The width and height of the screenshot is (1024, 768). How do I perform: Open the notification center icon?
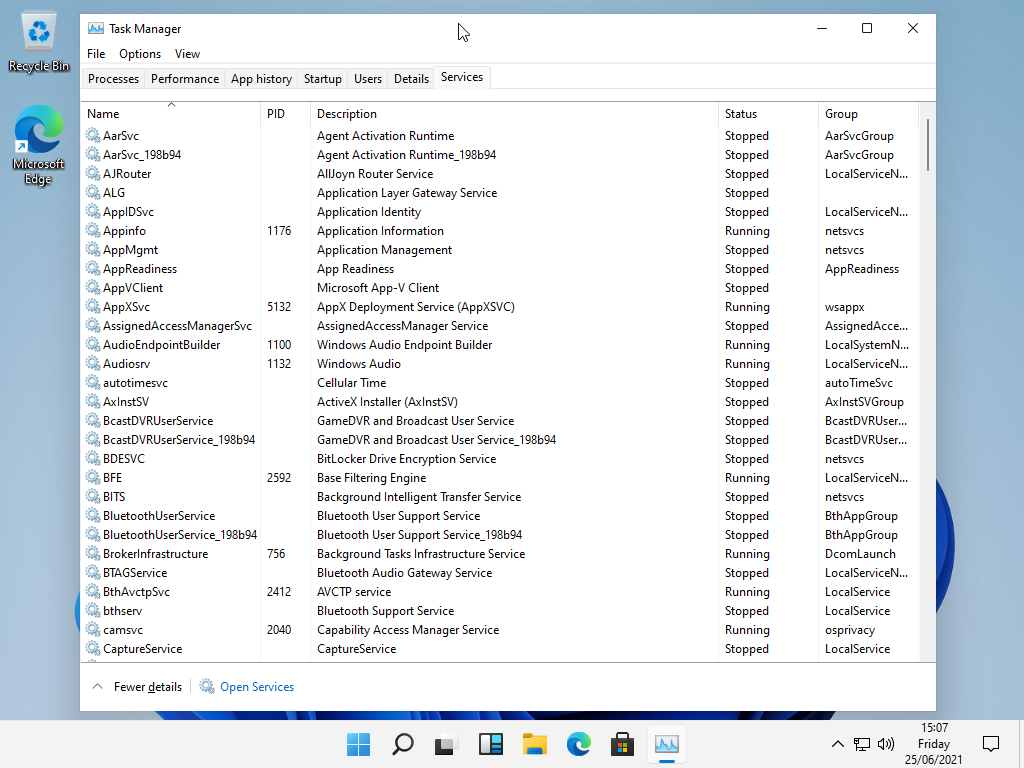pos(990,744)
